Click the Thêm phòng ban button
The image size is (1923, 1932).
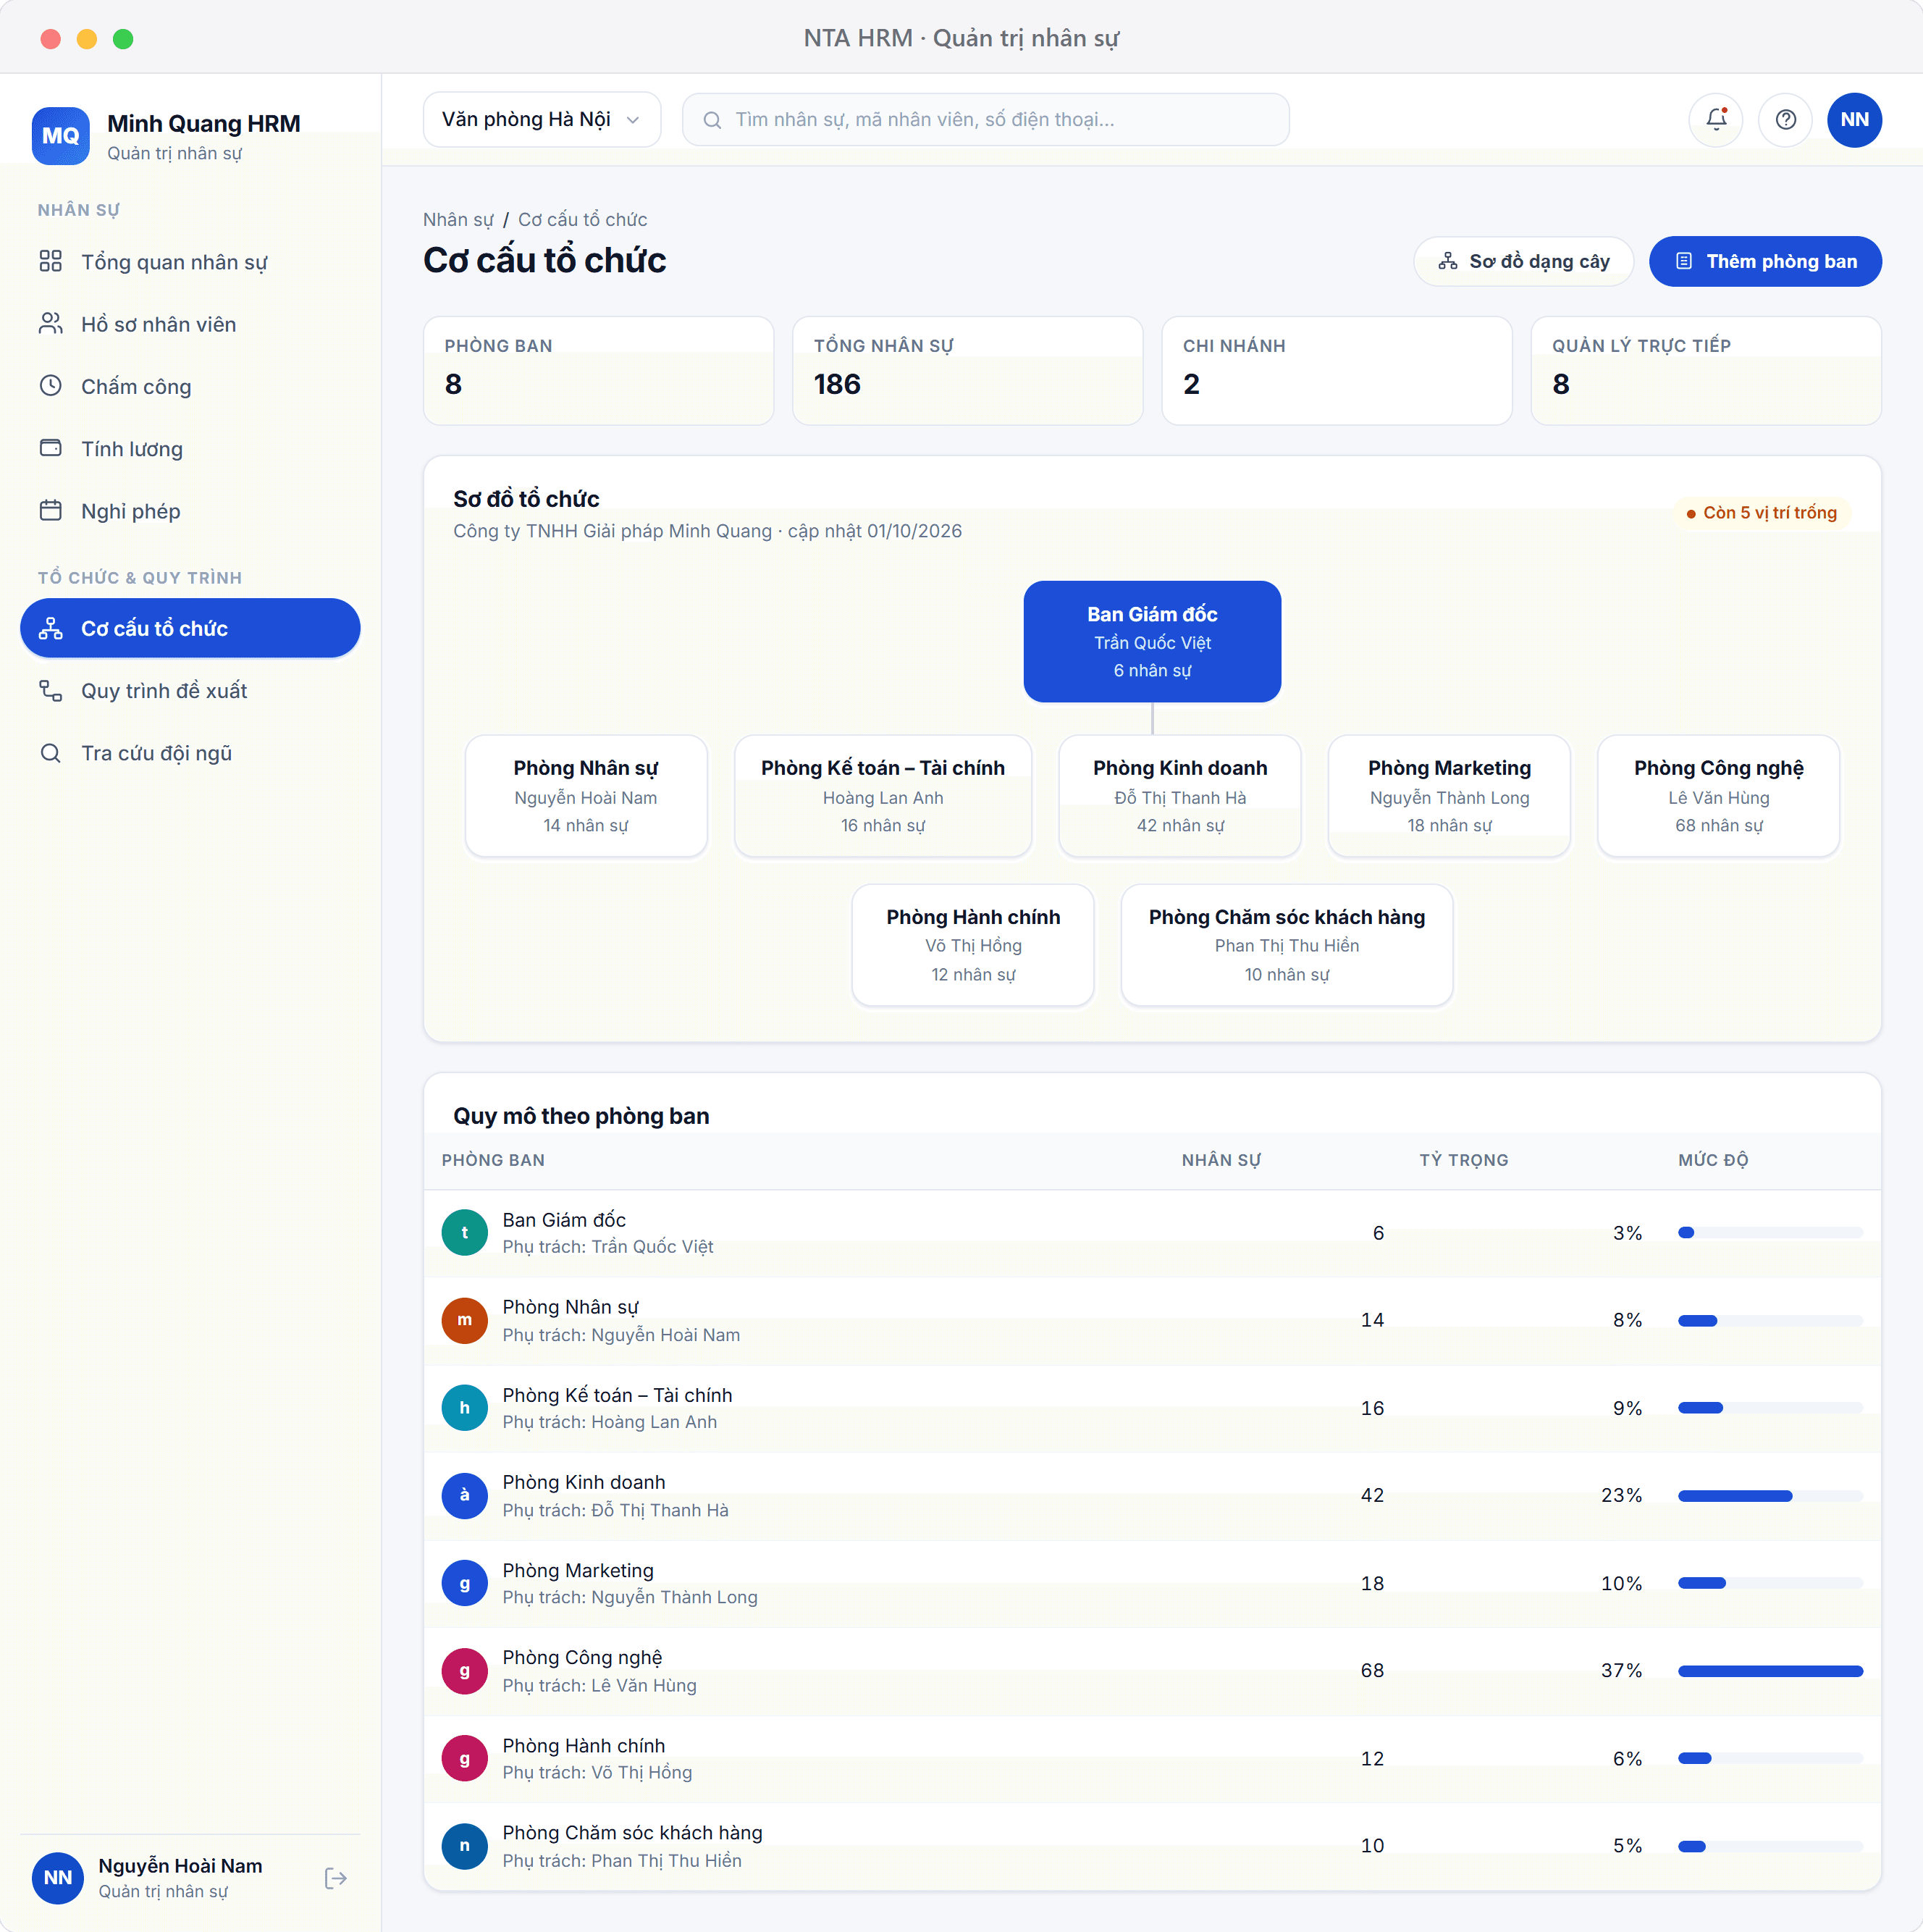coord(1765,262)
